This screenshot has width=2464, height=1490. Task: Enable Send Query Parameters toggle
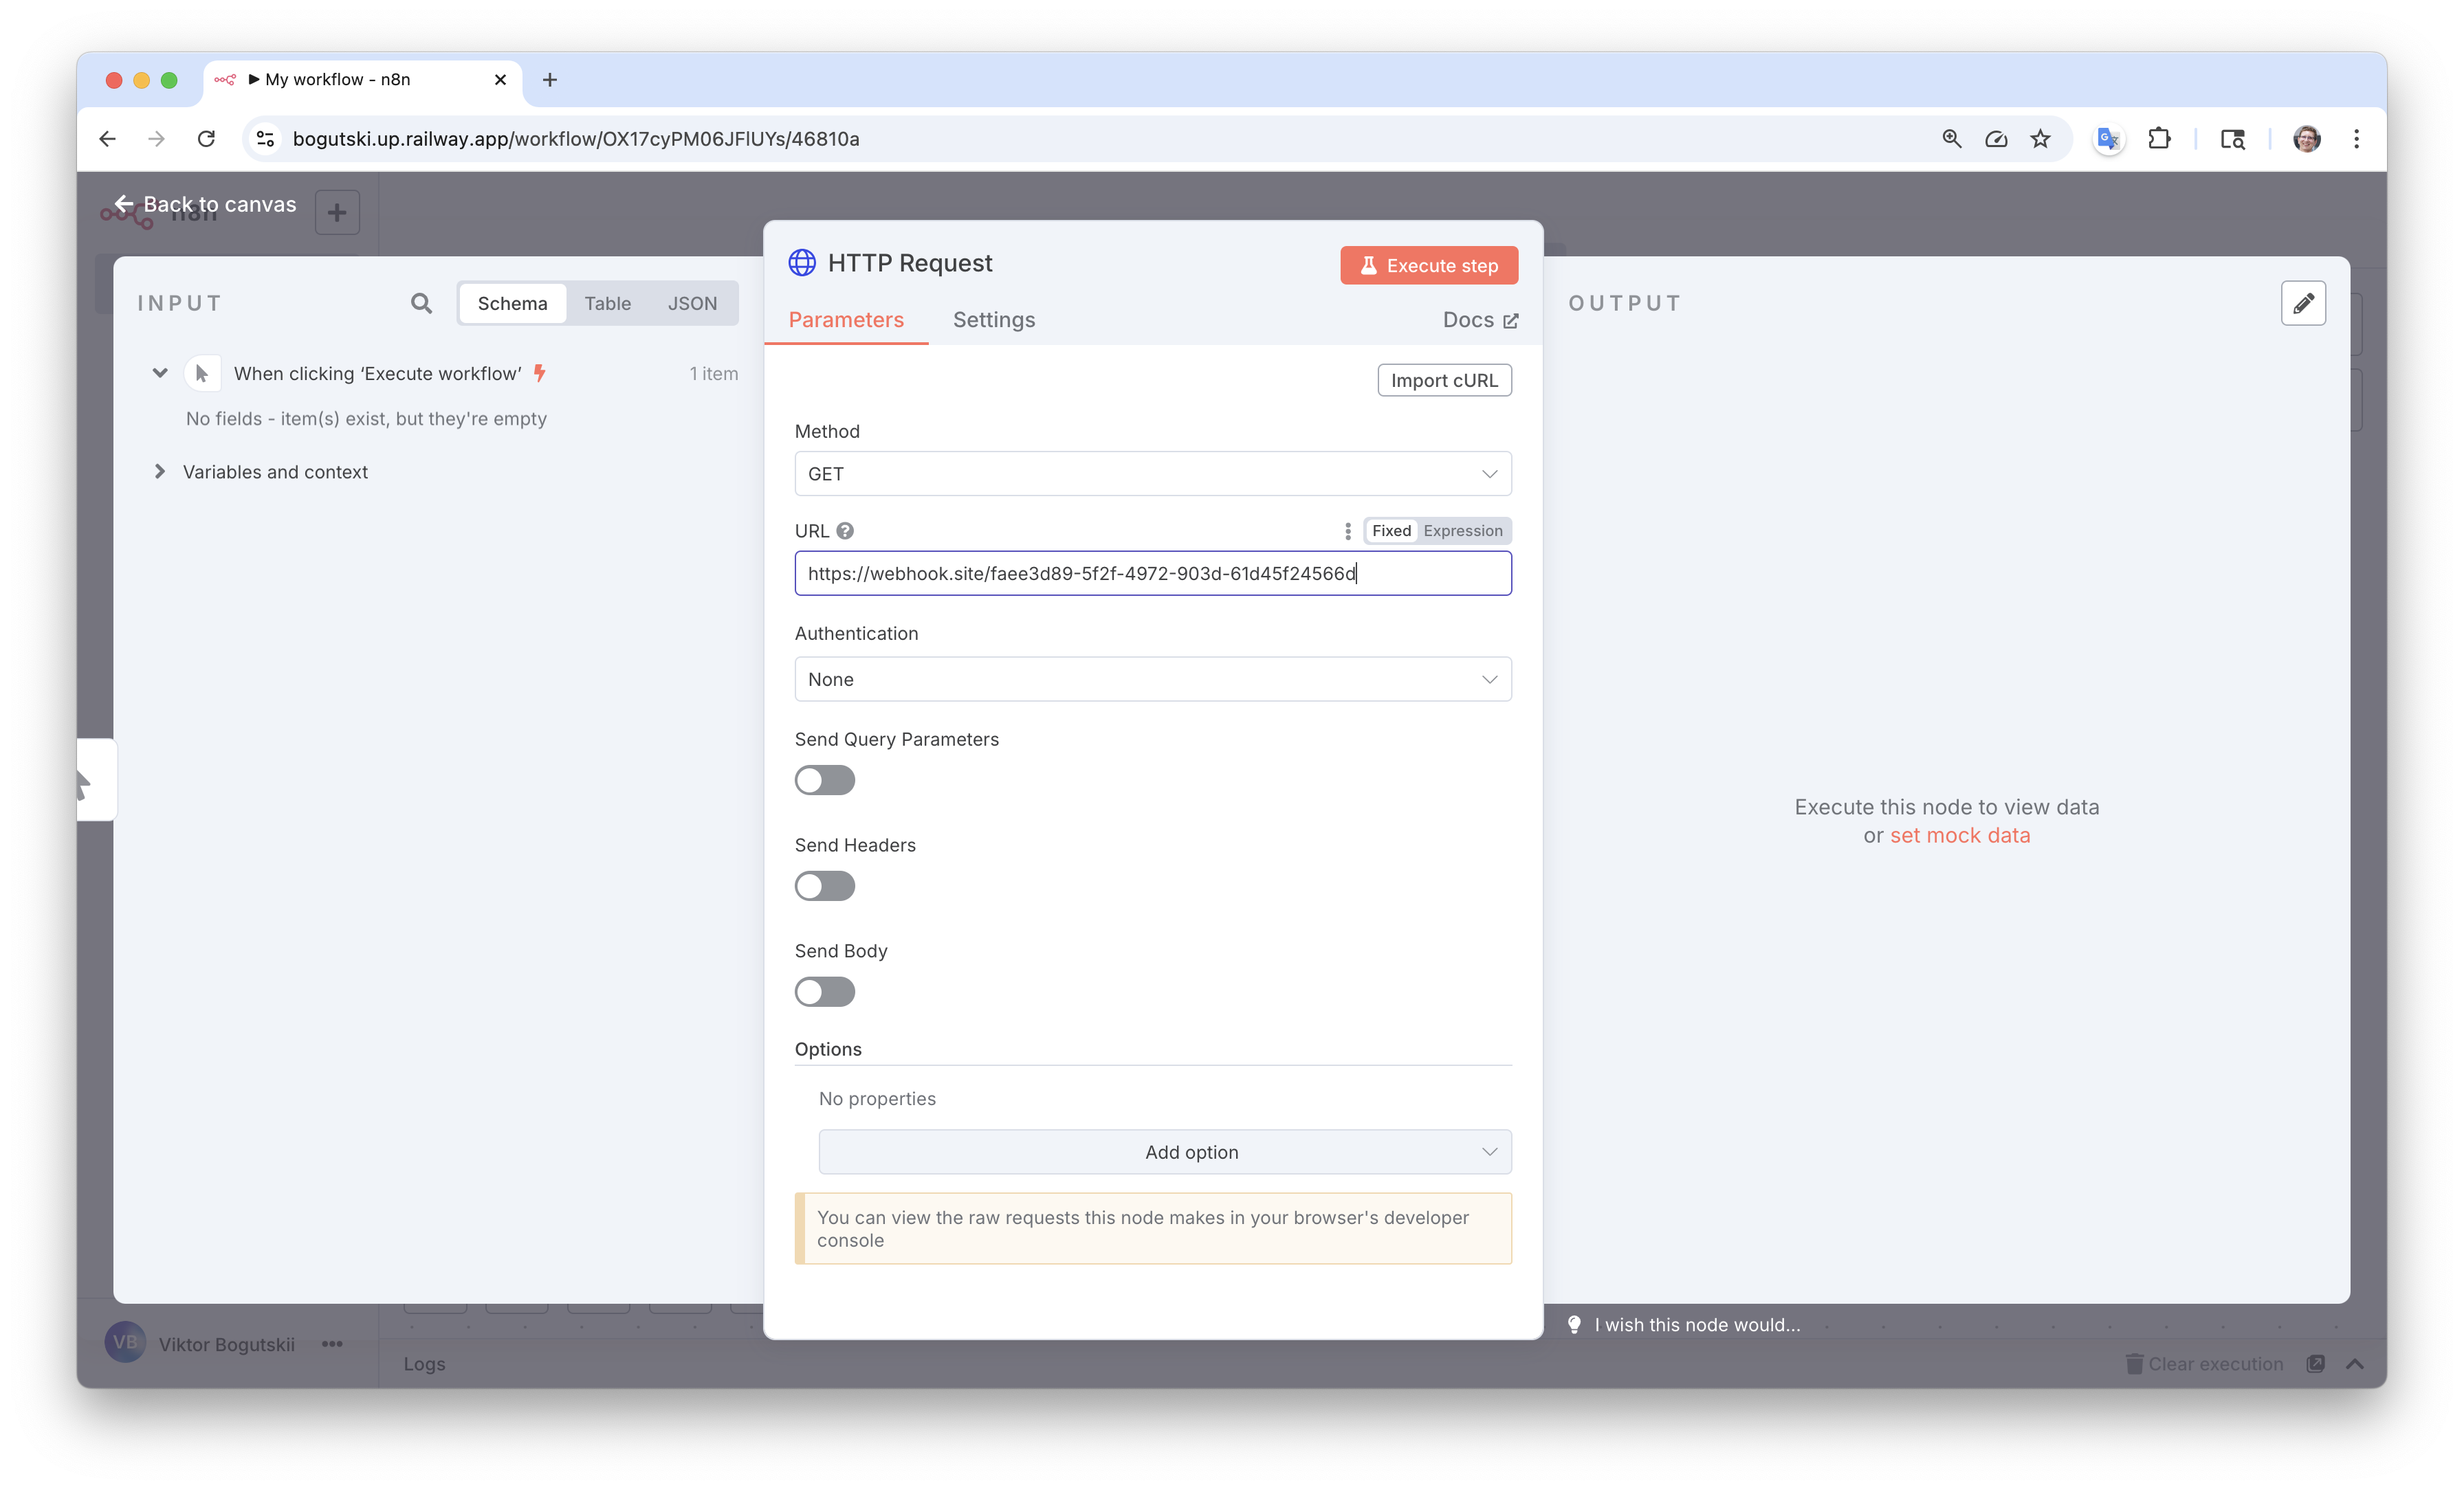coord(824,780)
